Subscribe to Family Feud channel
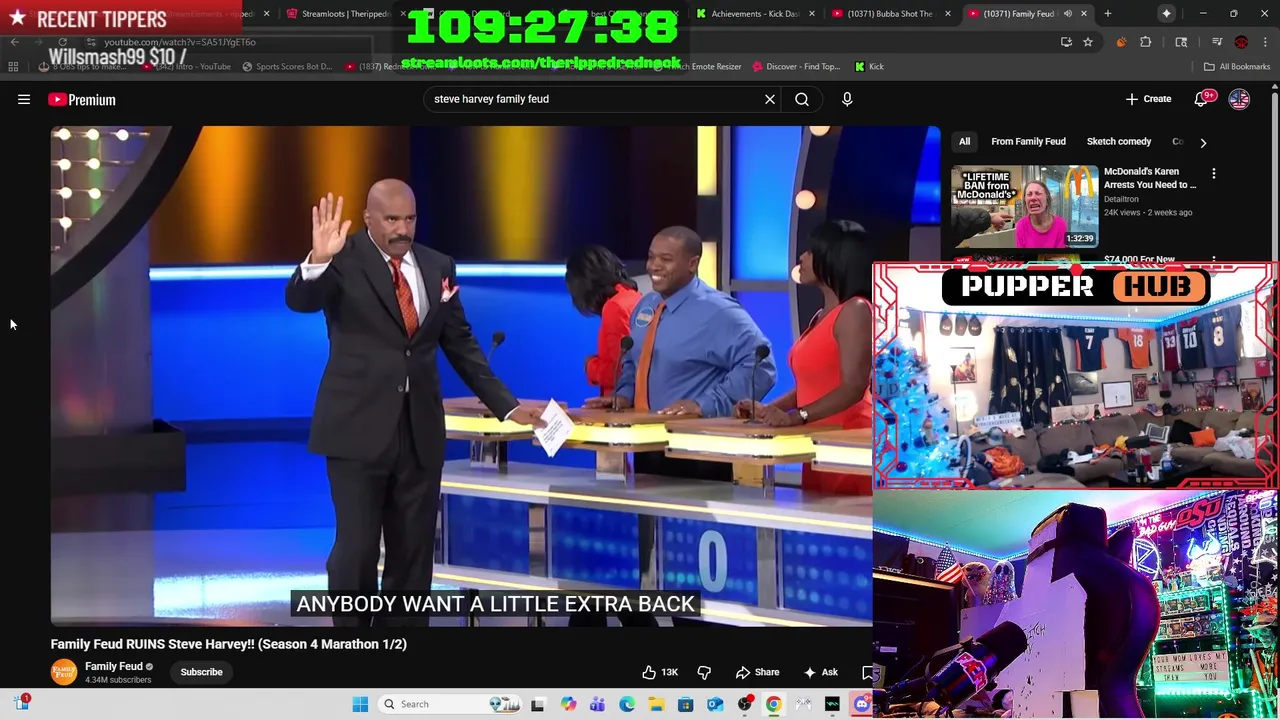This screenshot has height=720, width=1280. point(201,672)
